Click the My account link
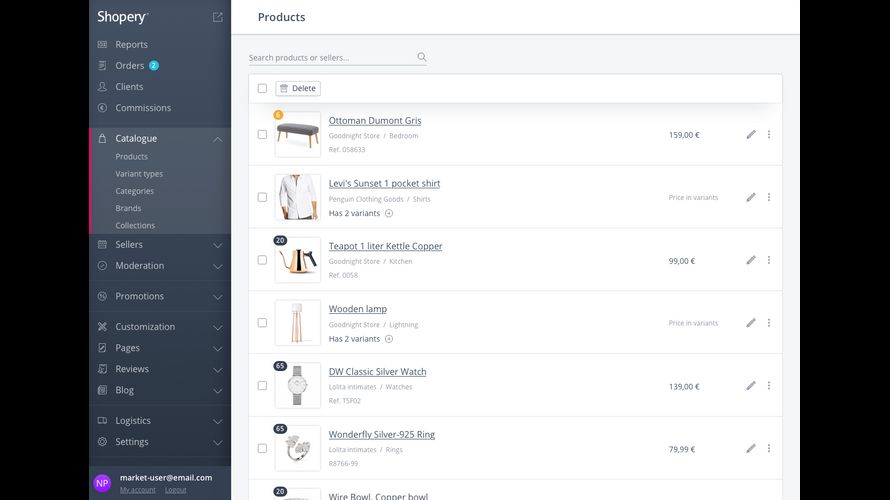Image resolution: width=890 pixels, height=500 pixels. [x=137, y=490]
